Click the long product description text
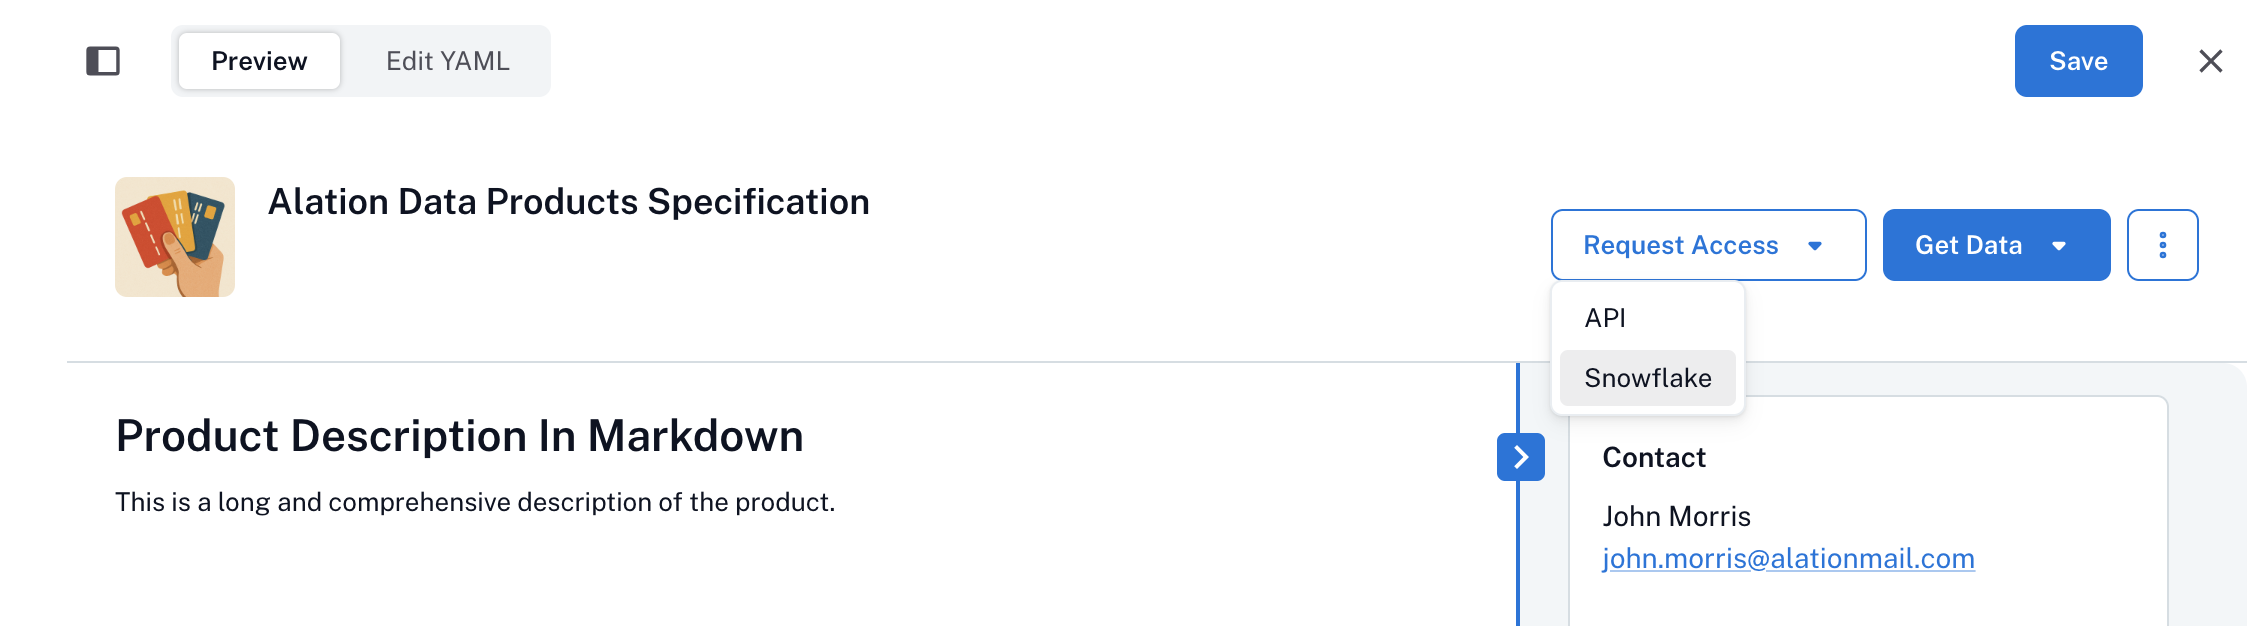 pos(474,502)
